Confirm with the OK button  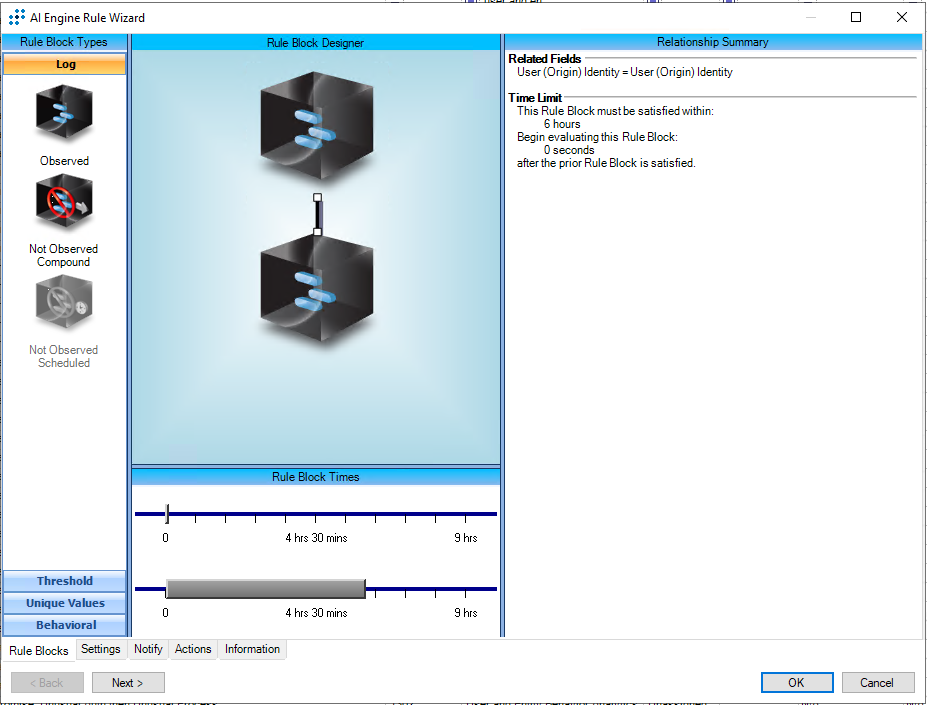(x=796, y=683)
